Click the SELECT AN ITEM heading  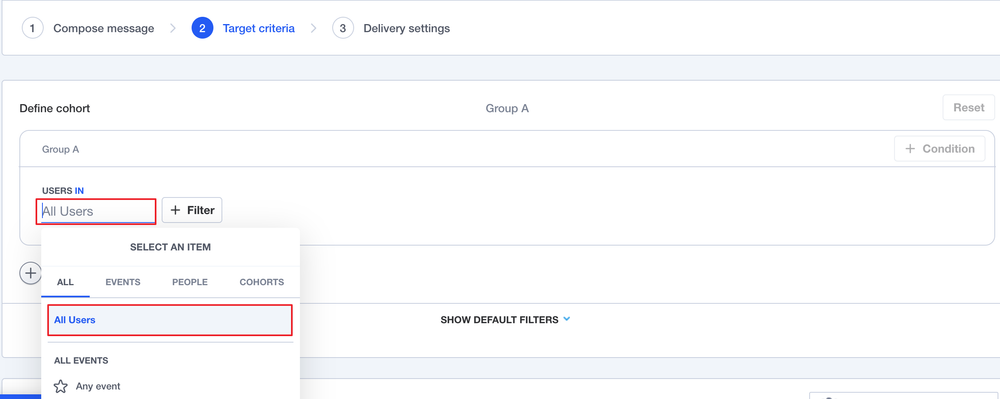tap(170, 247)
